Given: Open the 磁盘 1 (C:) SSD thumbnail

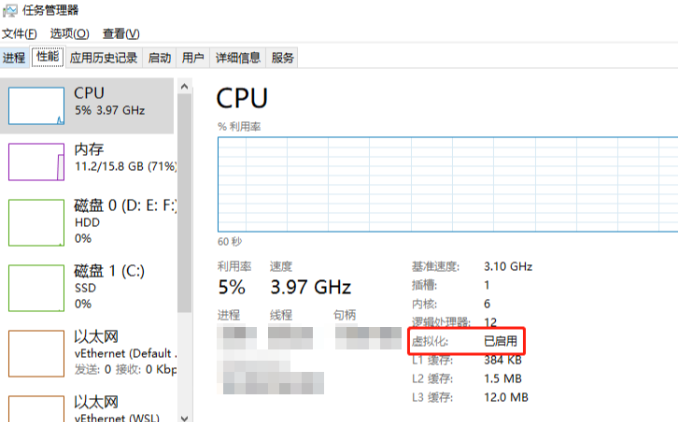Looking at the screenshot, I should click(36, 286).
